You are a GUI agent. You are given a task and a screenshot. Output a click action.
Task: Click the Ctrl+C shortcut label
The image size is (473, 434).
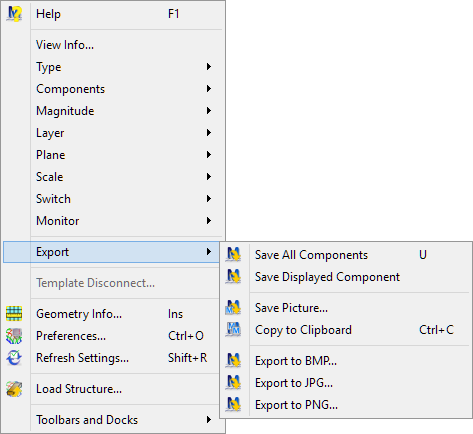[436, 330]
